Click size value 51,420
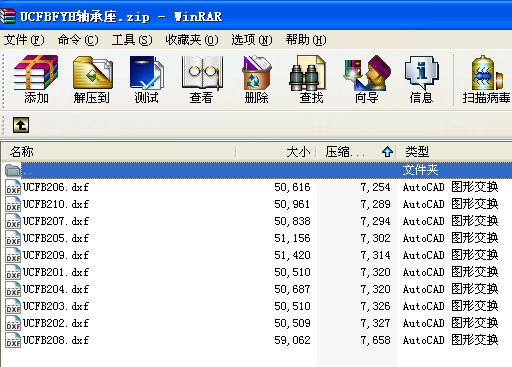 coord(292,255)
